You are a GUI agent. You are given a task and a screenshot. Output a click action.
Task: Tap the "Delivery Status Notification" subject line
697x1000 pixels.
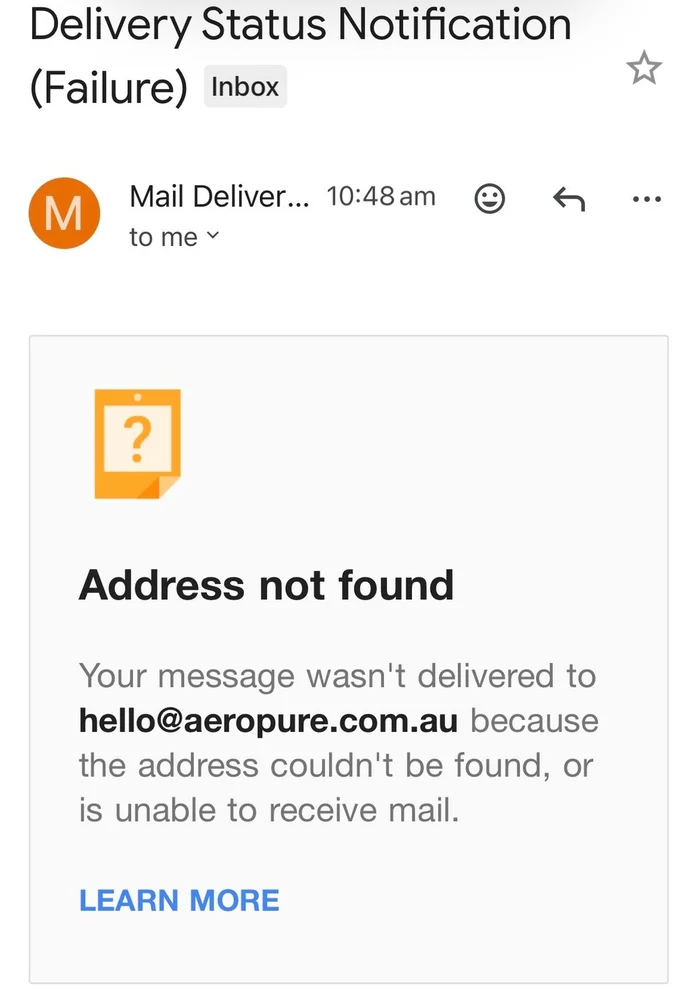[300, 25]
